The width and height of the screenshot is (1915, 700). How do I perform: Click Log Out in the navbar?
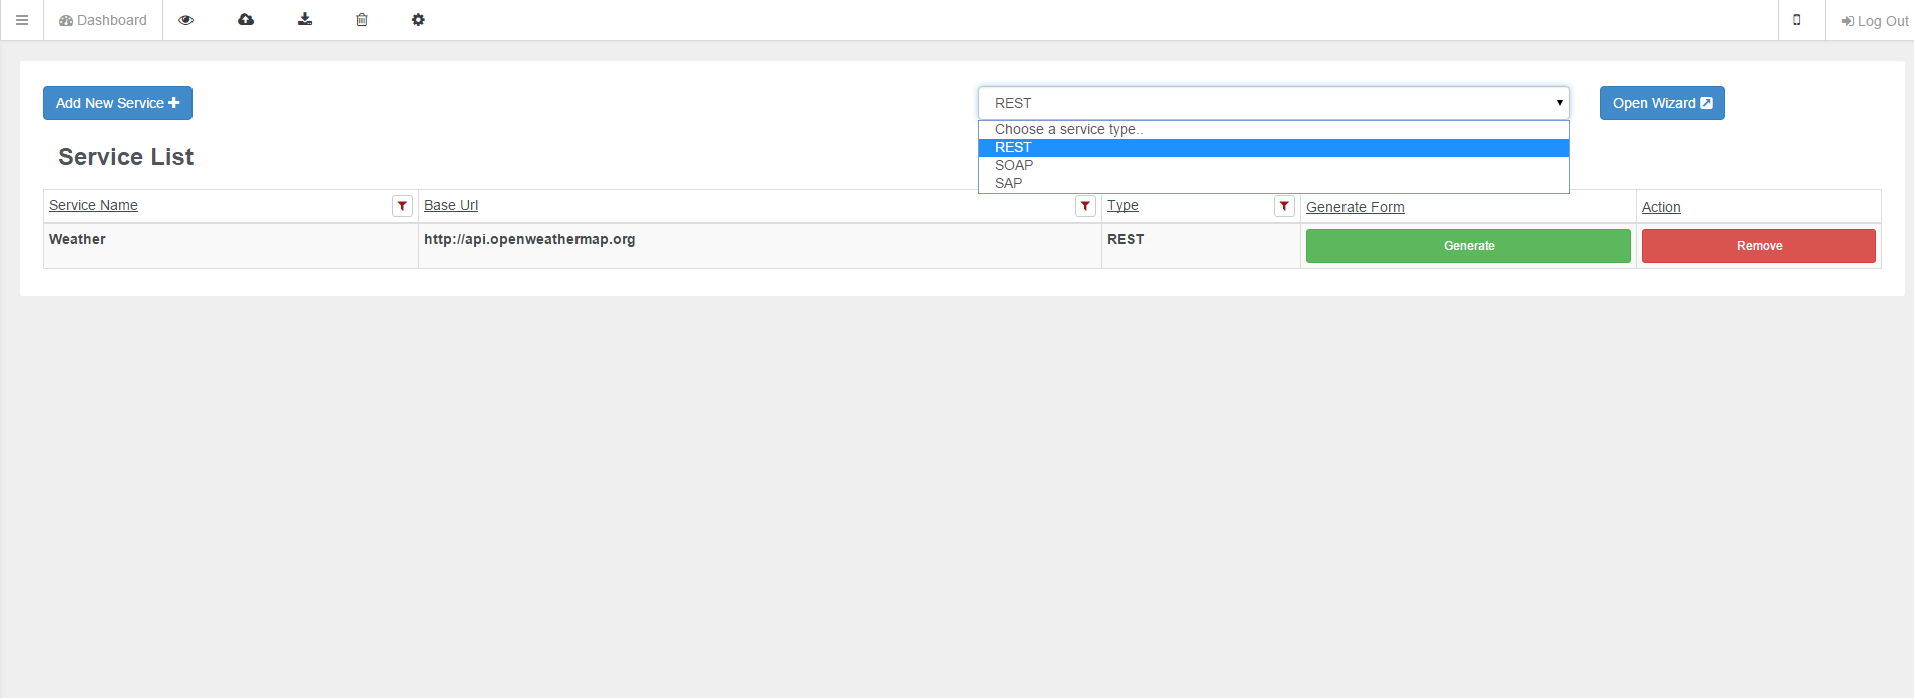click(x=1874, y=21)
